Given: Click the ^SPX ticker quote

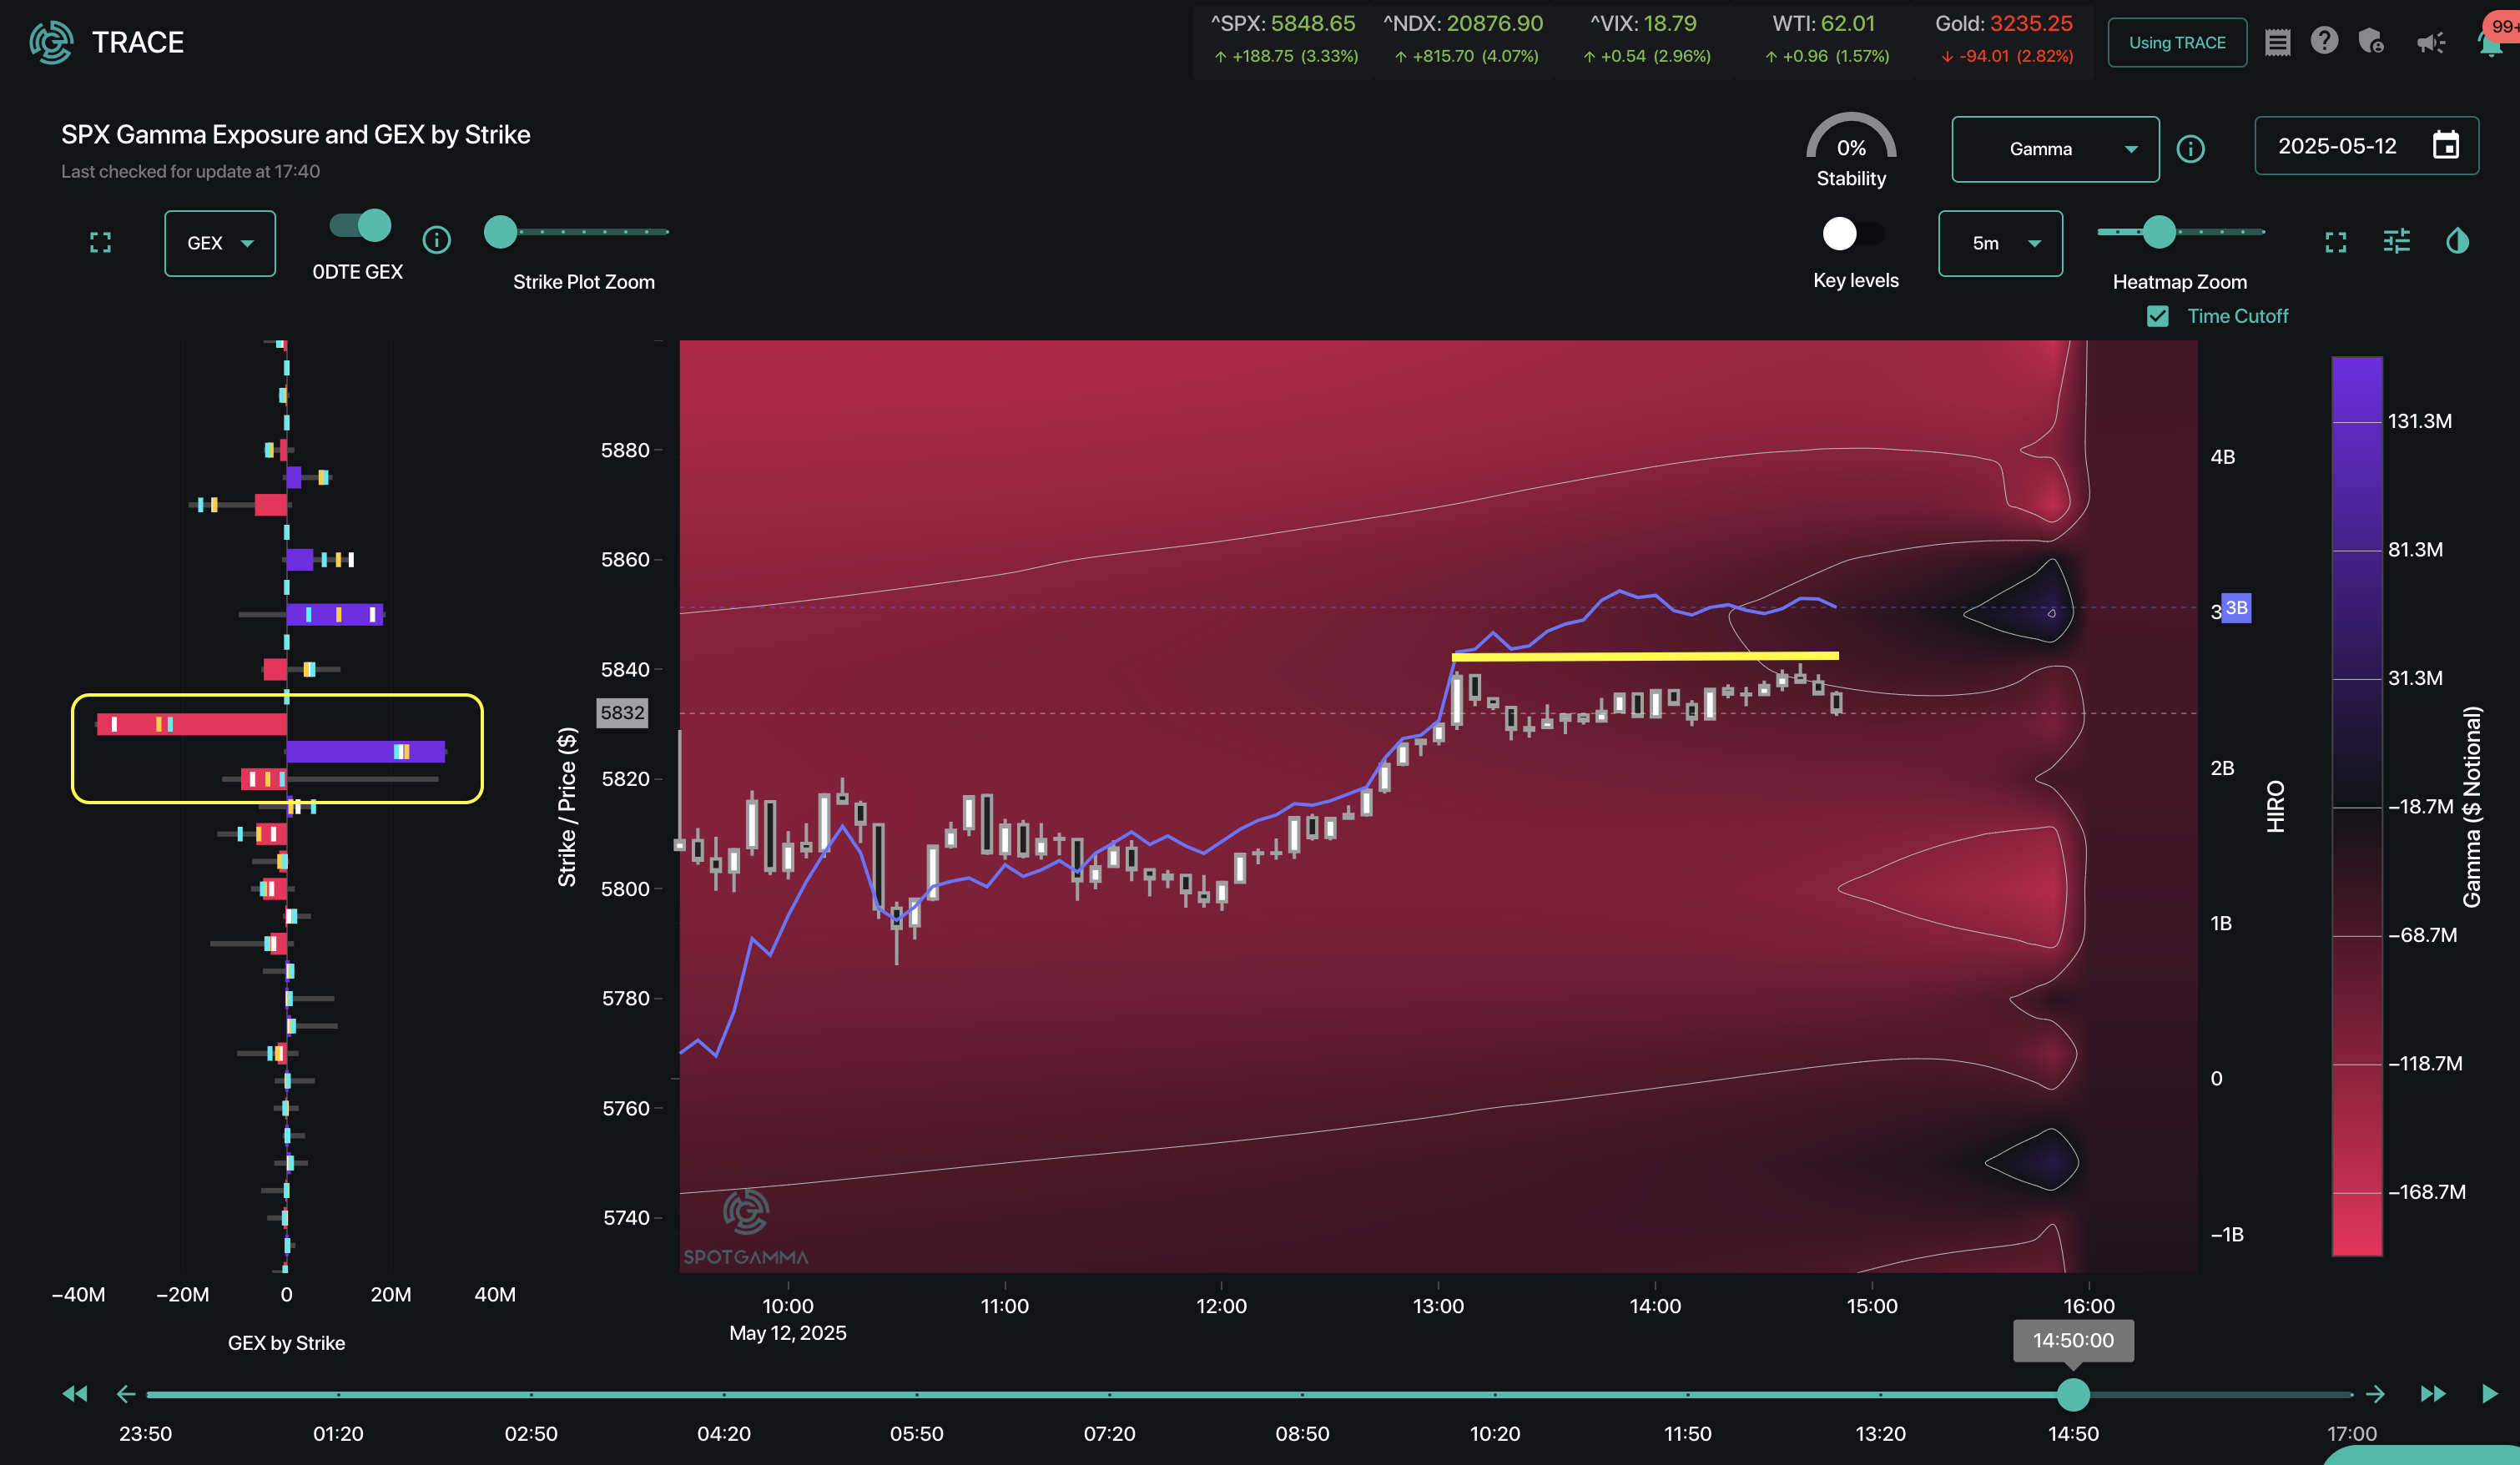Looking at the screenshot, I should click(1284, 38).
